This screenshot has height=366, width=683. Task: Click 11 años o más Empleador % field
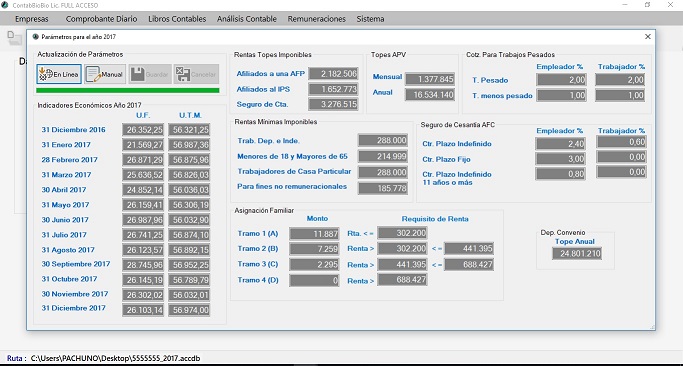[x=561, y=174]
